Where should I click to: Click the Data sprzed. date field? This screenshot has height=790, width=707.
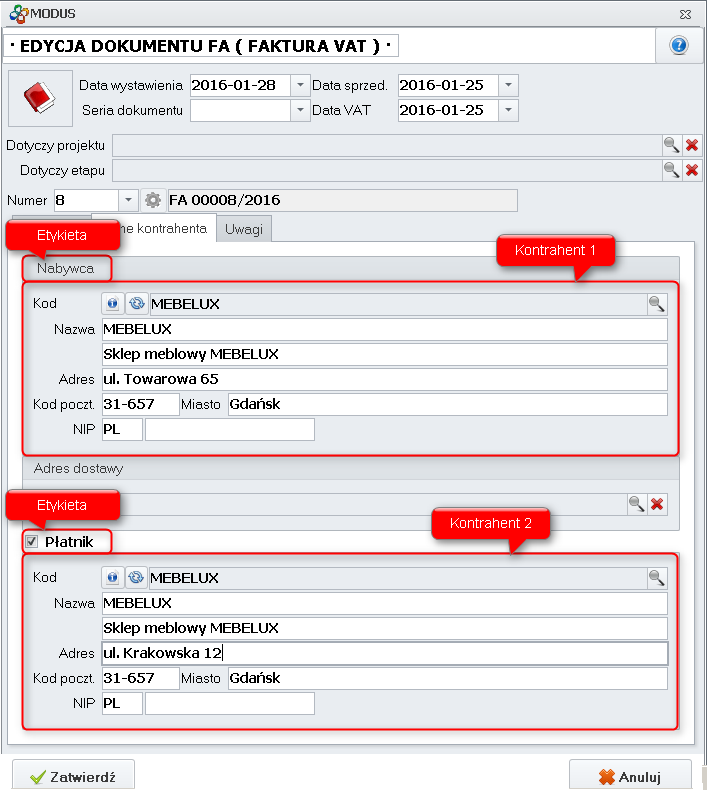point(448,85)
